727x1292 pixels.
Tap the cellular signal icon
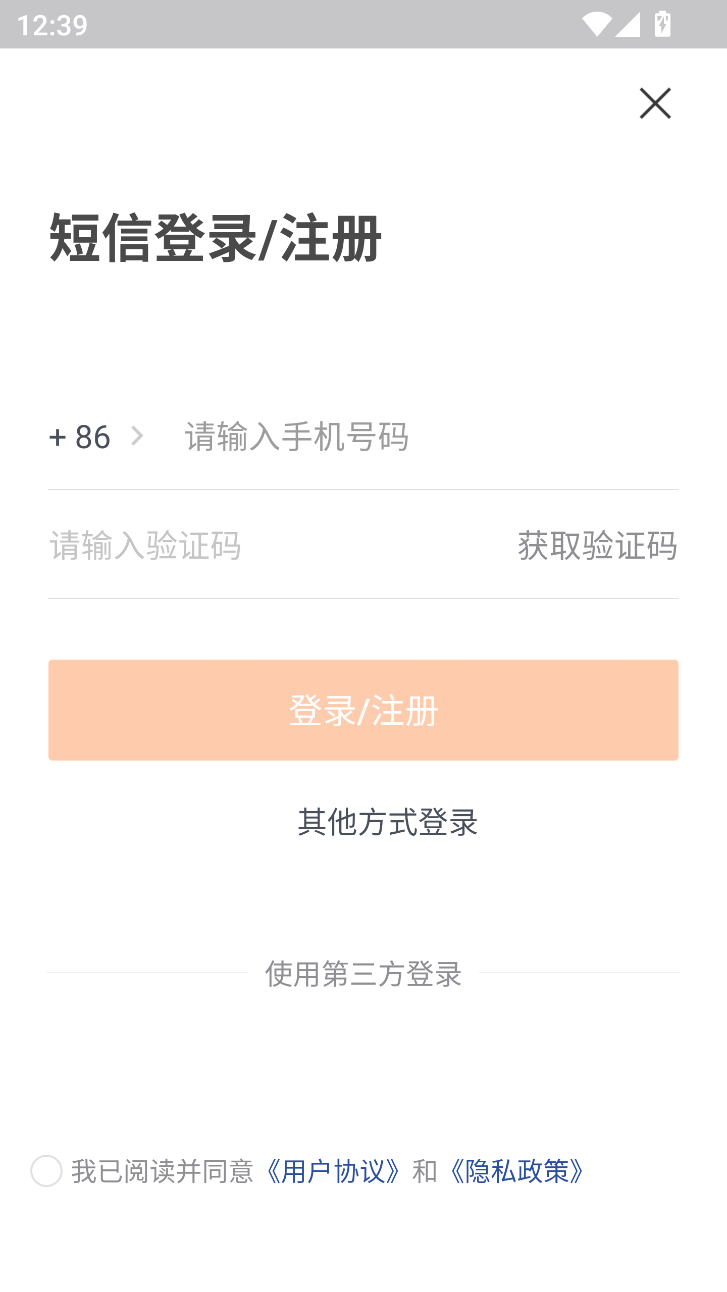(x=628, y=24)
